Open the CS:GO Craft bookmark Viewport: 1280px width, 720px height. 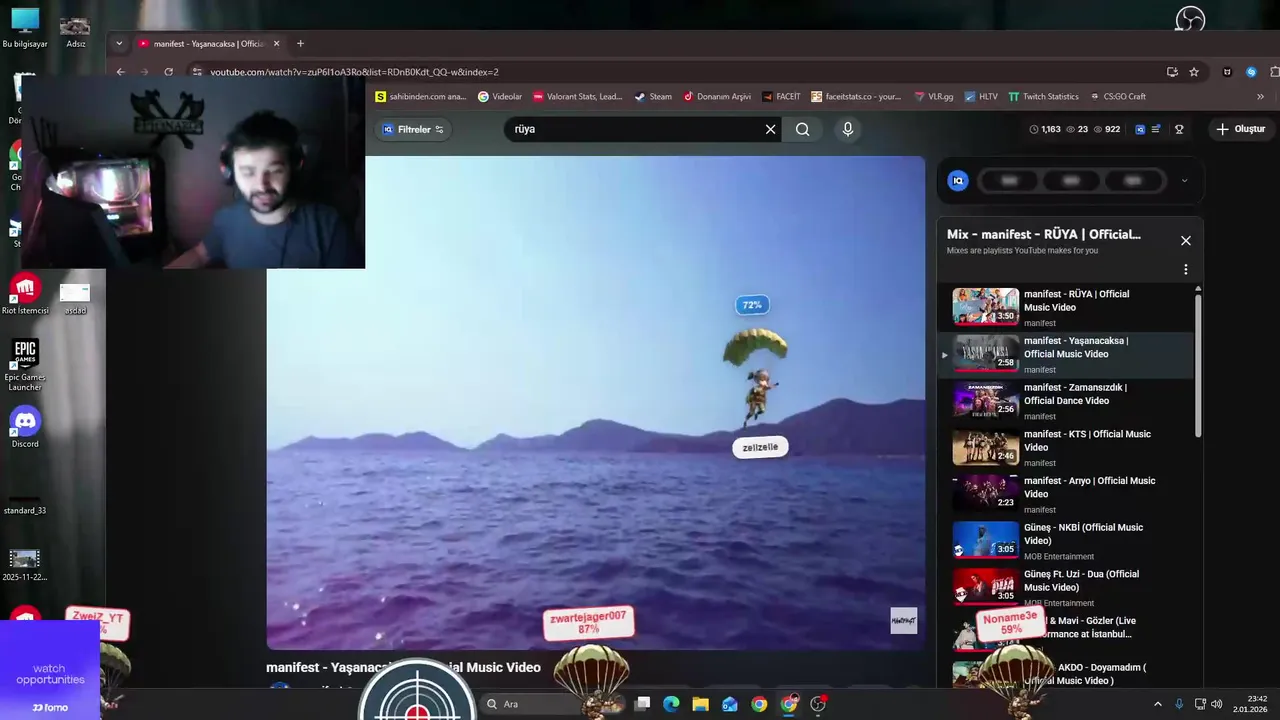tap(1117, 97)
